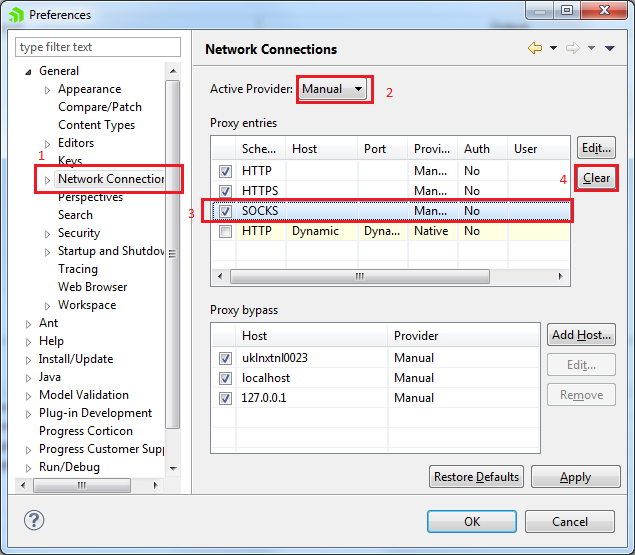The height and width of the screenshot is (555, 635).
Task: Expand the Plug-in Development node
Action: pos(28,414)
